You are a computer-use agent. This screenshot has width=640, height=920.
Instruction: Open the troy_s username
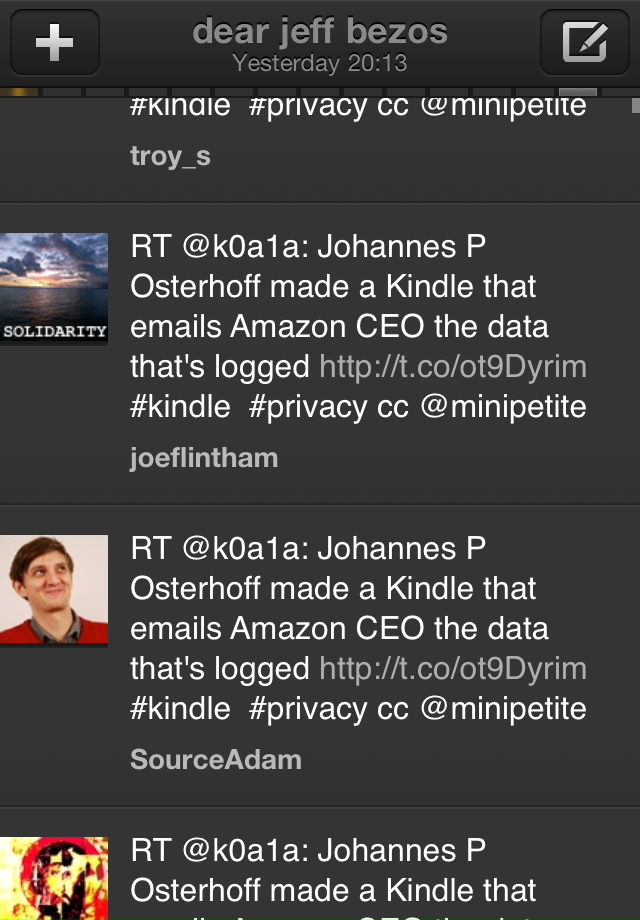[170, 156]
